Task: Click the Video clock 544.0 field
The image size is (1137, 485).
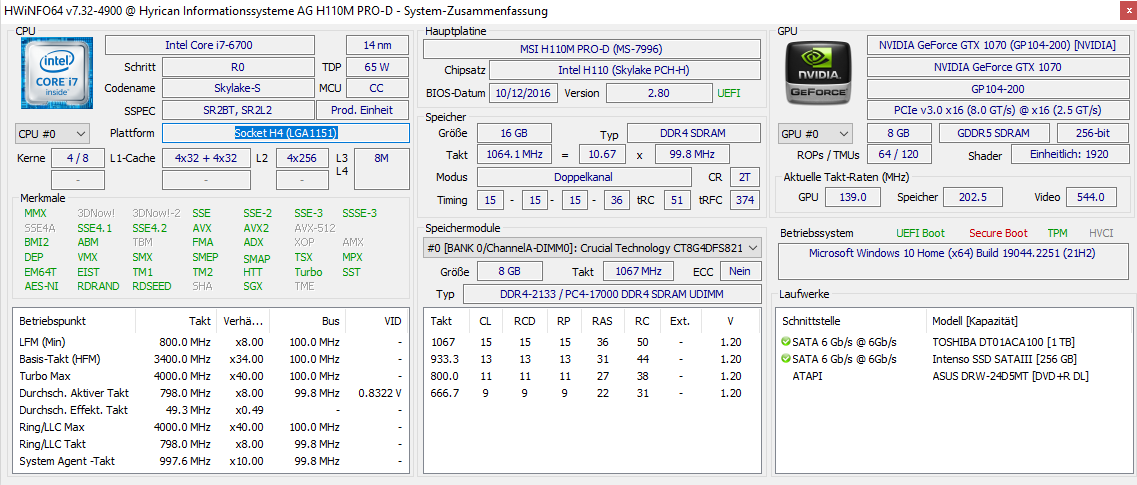Action: click(x=1091, y=197)
